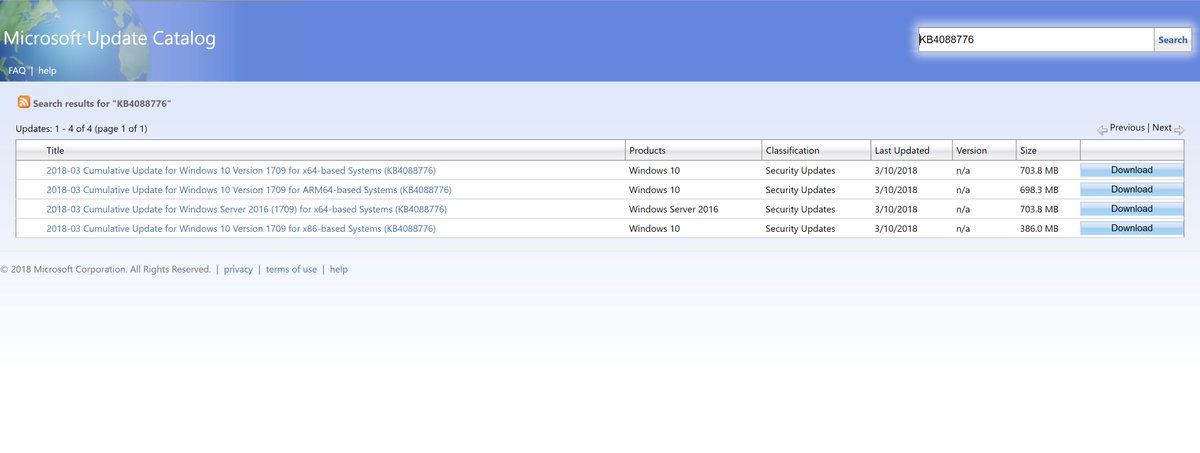This screenshot has height=453, width=1200.
Task: Open x64-based Windows 10 1709 update link
Action: (x=241, y=170)
